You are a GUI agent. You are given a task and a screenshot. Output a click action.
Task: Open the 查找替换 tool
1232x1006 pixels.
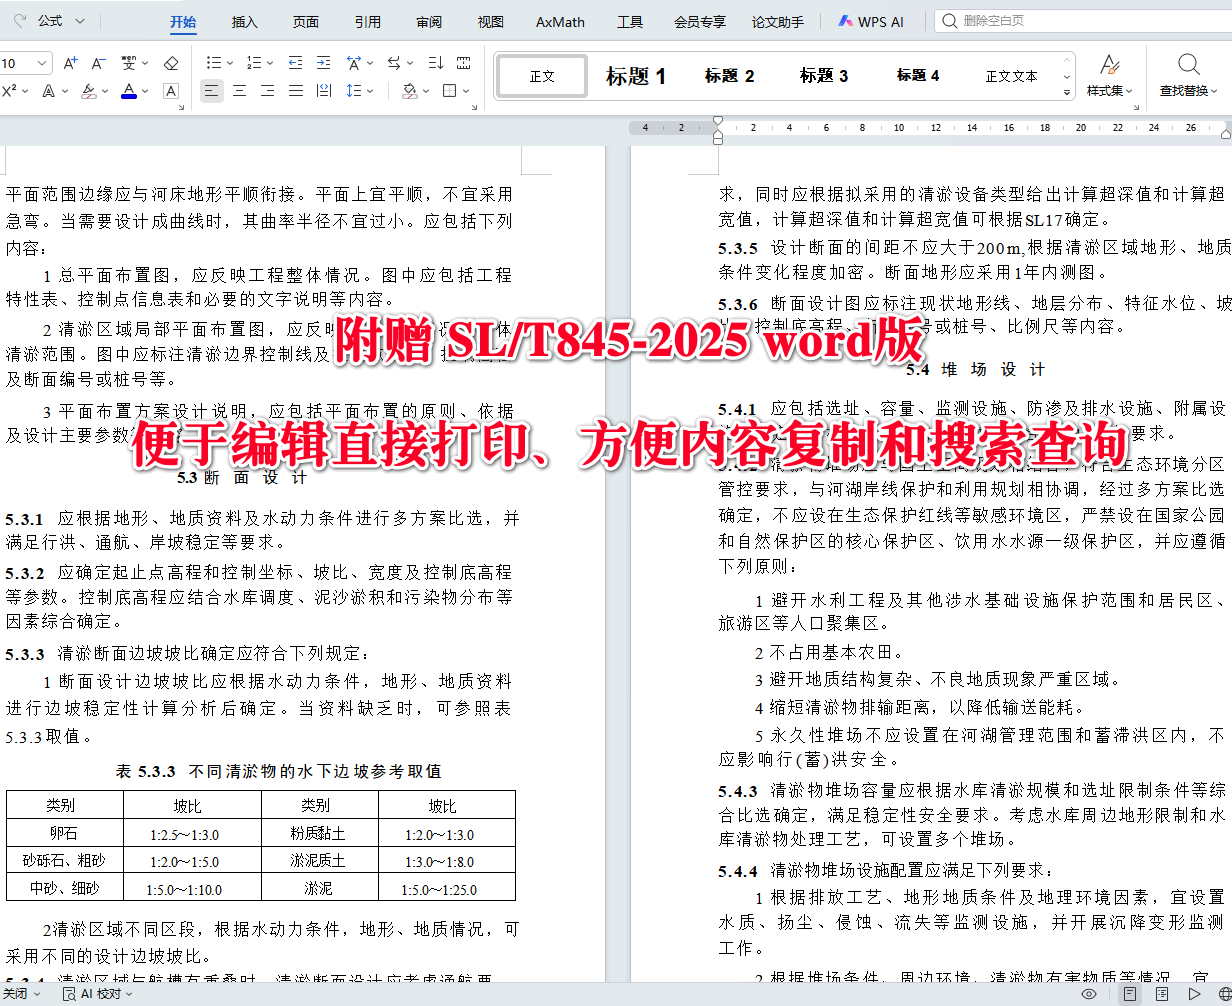[x=1188, y=76]
